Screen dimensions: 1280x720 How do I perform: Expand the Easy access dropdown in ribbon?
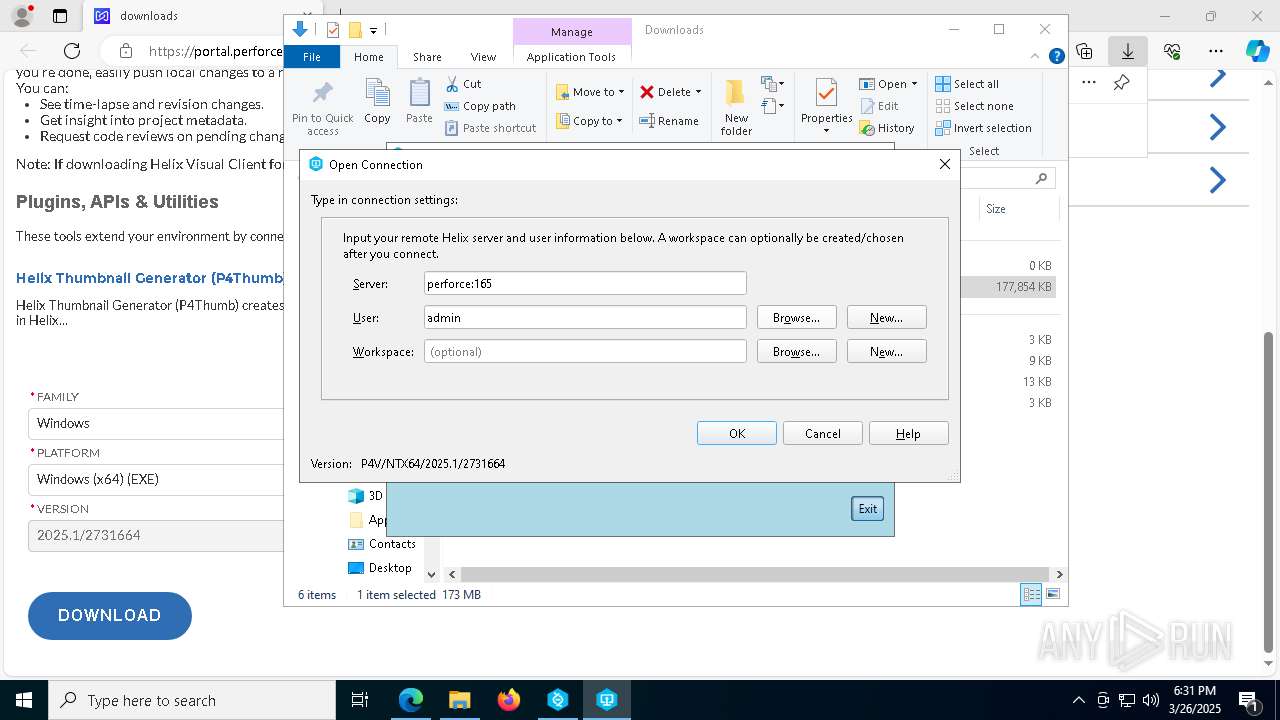coord(773,105)
